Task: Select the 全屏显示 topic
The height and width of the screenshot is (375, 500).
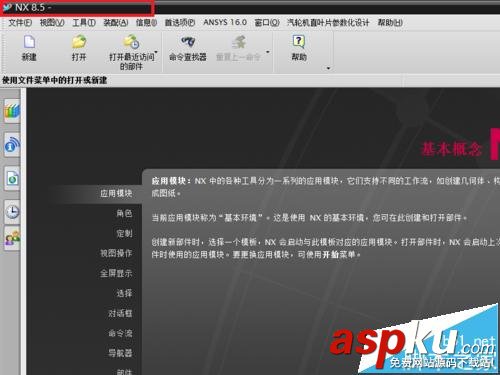Action: point(116,273)
